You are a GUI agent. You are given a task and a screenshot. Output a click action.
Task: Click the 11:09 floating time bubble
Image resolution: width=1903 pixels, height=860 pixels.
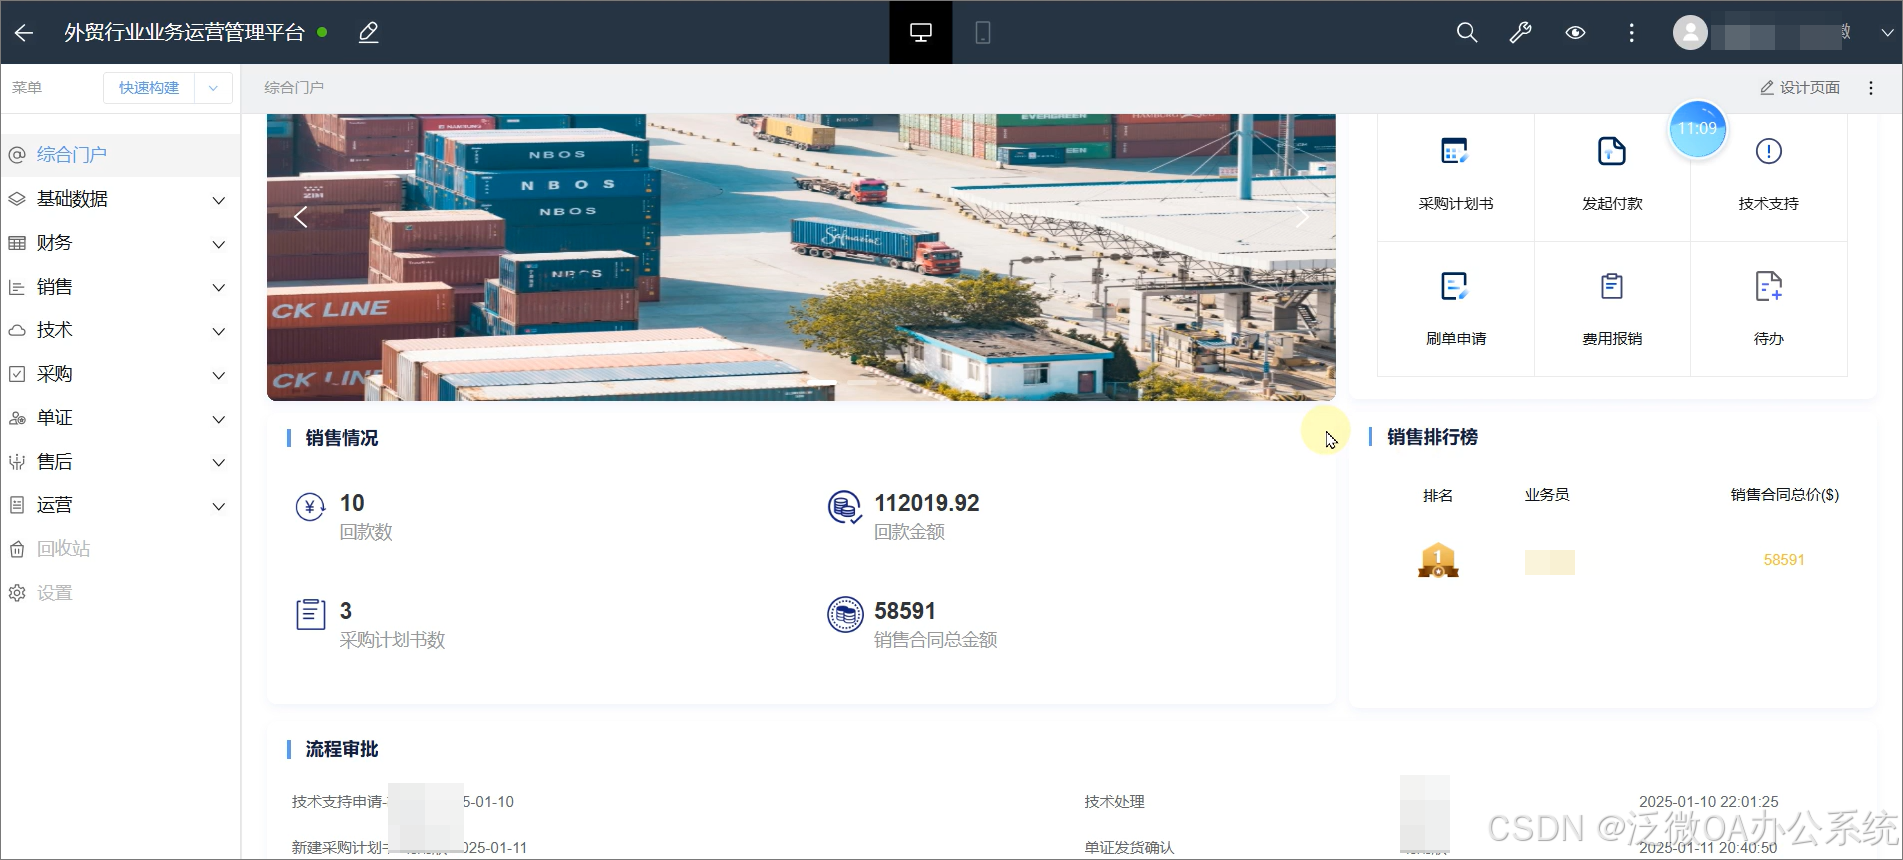point(1697,129)
